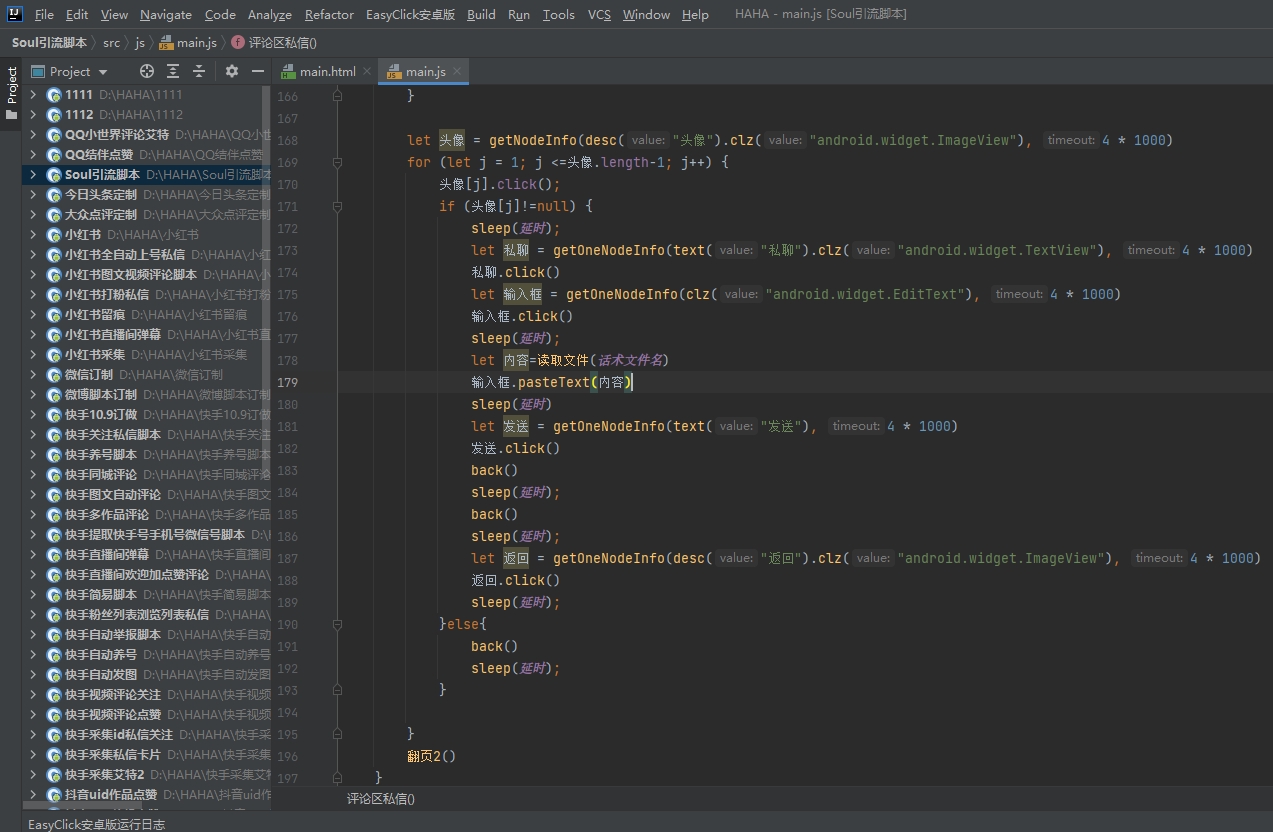The height and width of the screenshot is (832, 1273).
Task: Click the 翻页2() call on line 196
Action: point(431,756)
